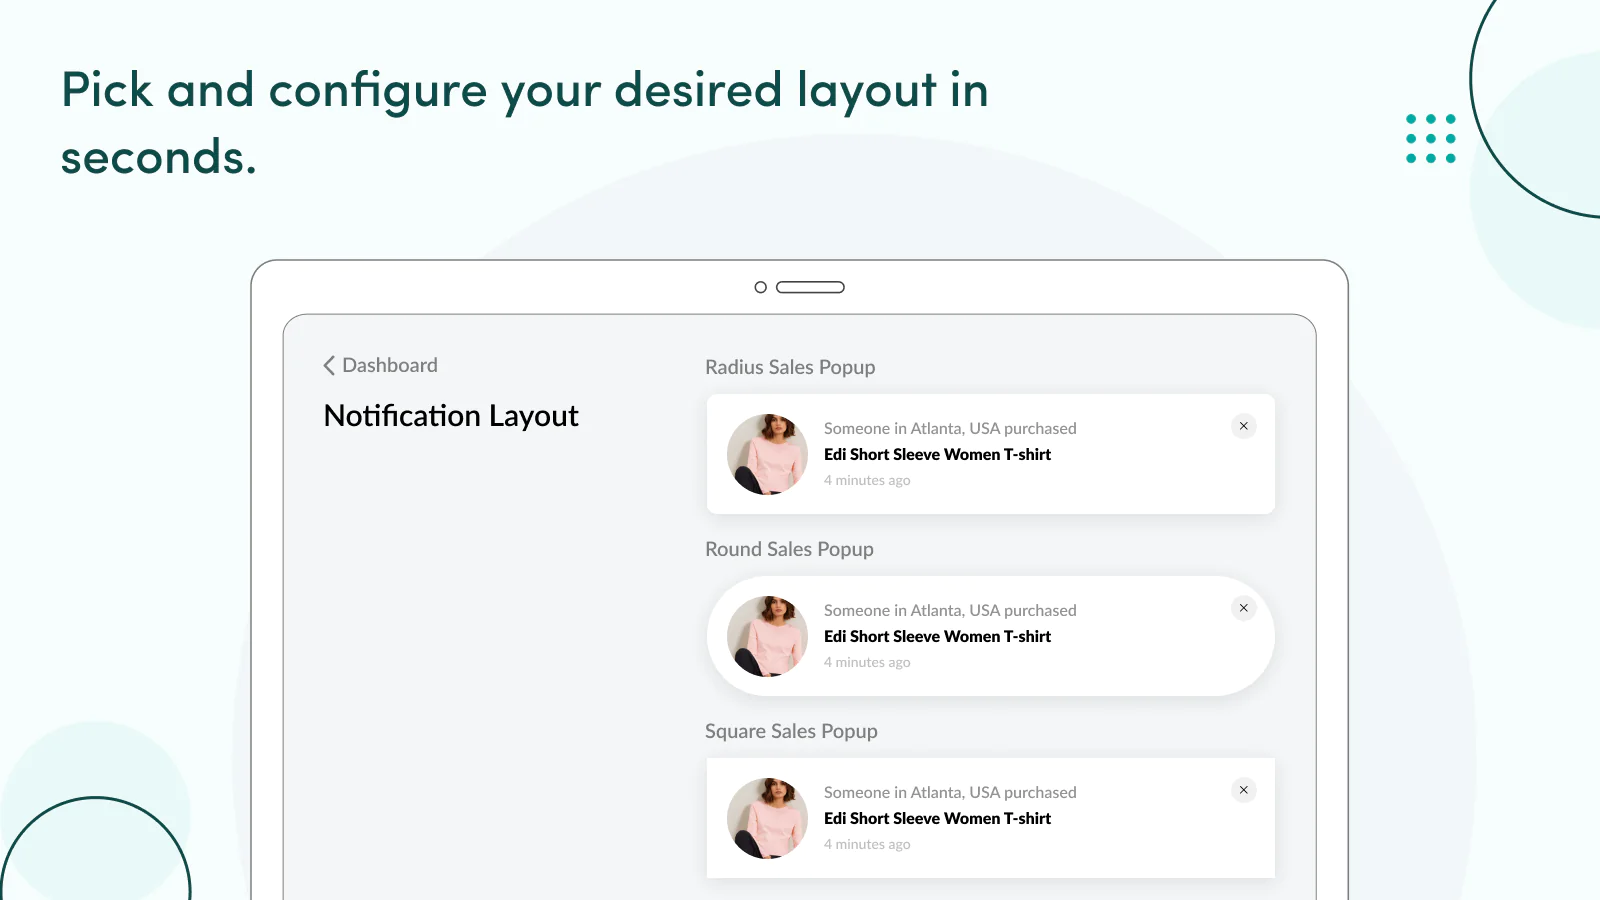Choose the Round Sales Popup layout card
The image size is (1600, 900).
click(x=991, y=636)
